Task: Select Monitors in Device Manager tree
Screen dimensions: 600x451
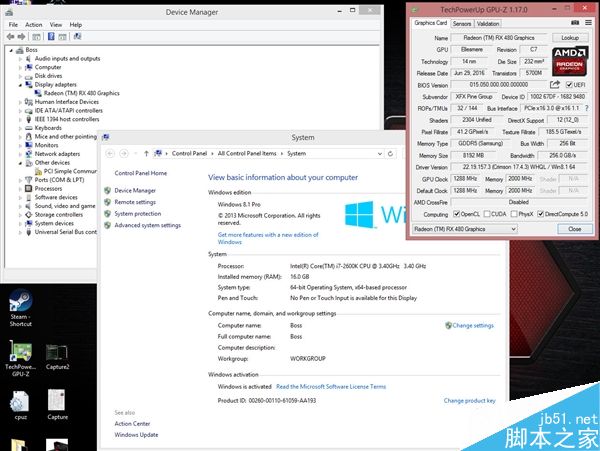Action: (x=46, y=145)
